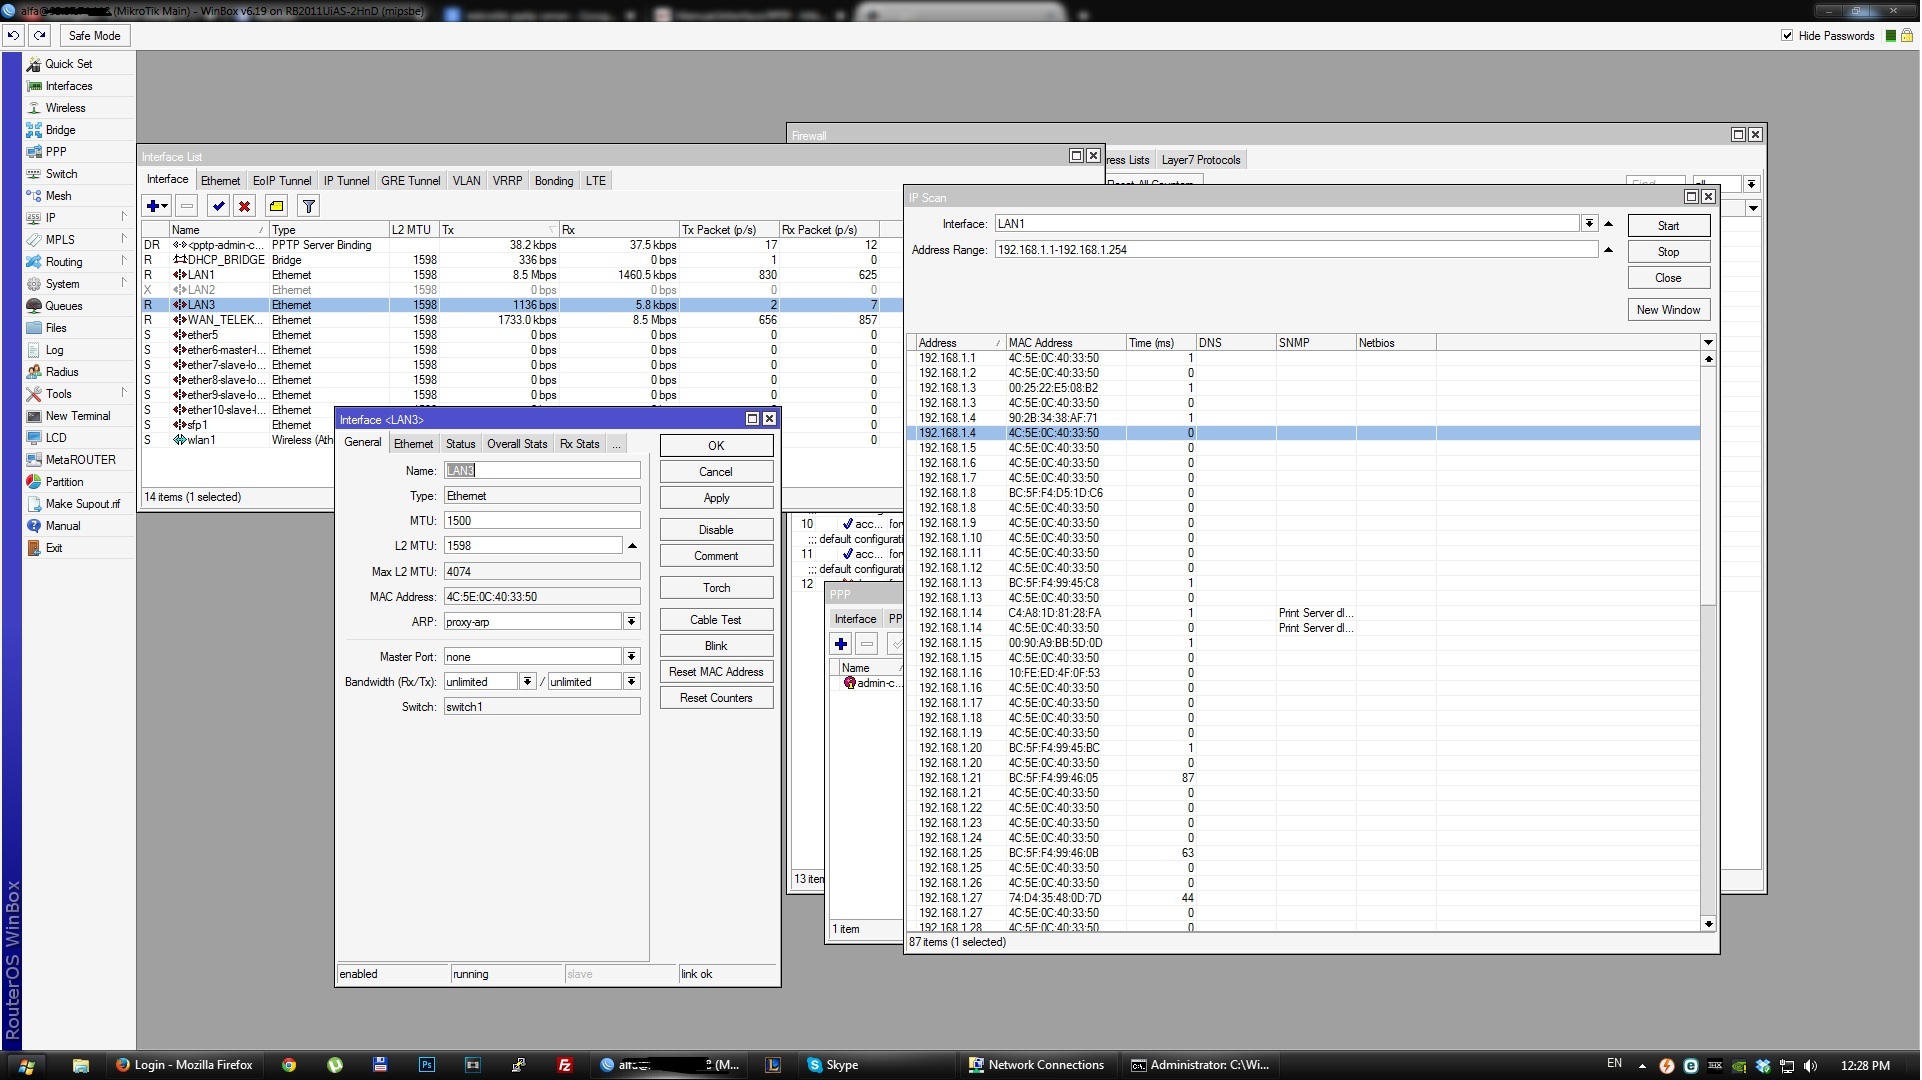Image resolution: width=1922 pixels, height=1080 pixels.
Task: Open Skype from the Windows taskbar
Action: 833,1065
